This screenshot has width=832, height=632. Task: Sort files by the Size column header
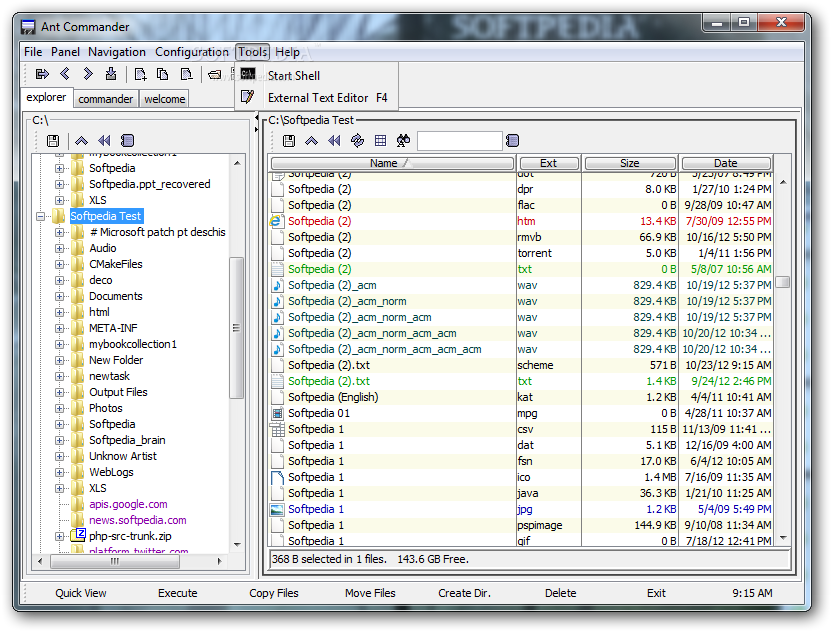tap(629, 163)
